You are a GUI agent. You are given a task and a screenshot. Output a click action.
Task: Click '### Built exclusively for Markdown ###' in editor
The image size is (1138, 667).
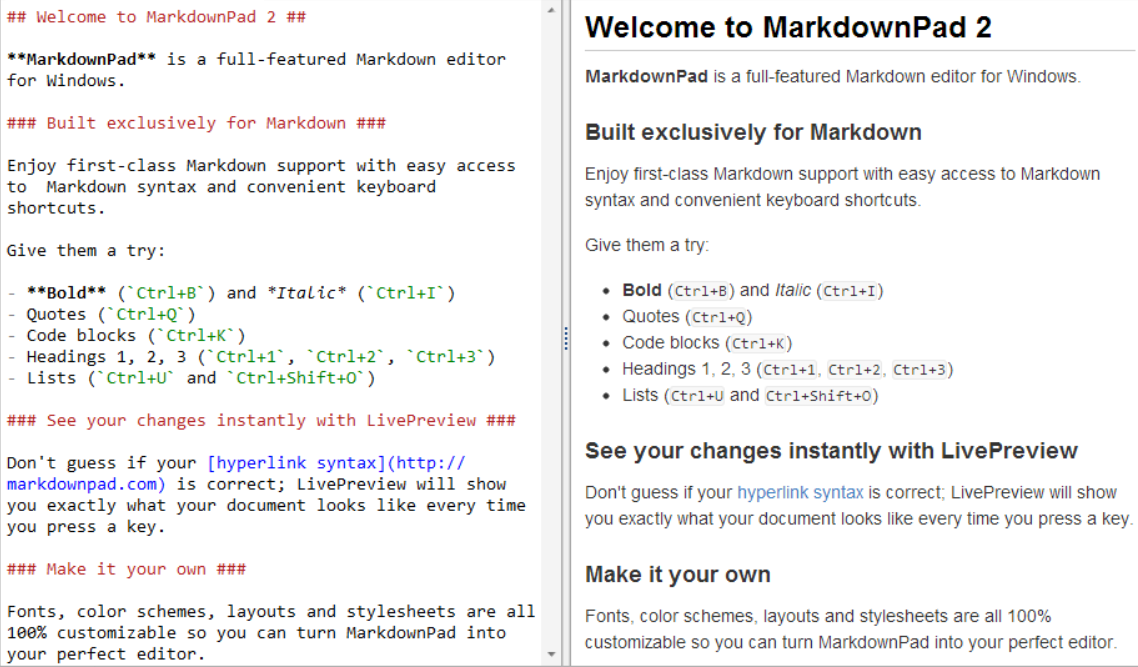click(196, 123)
